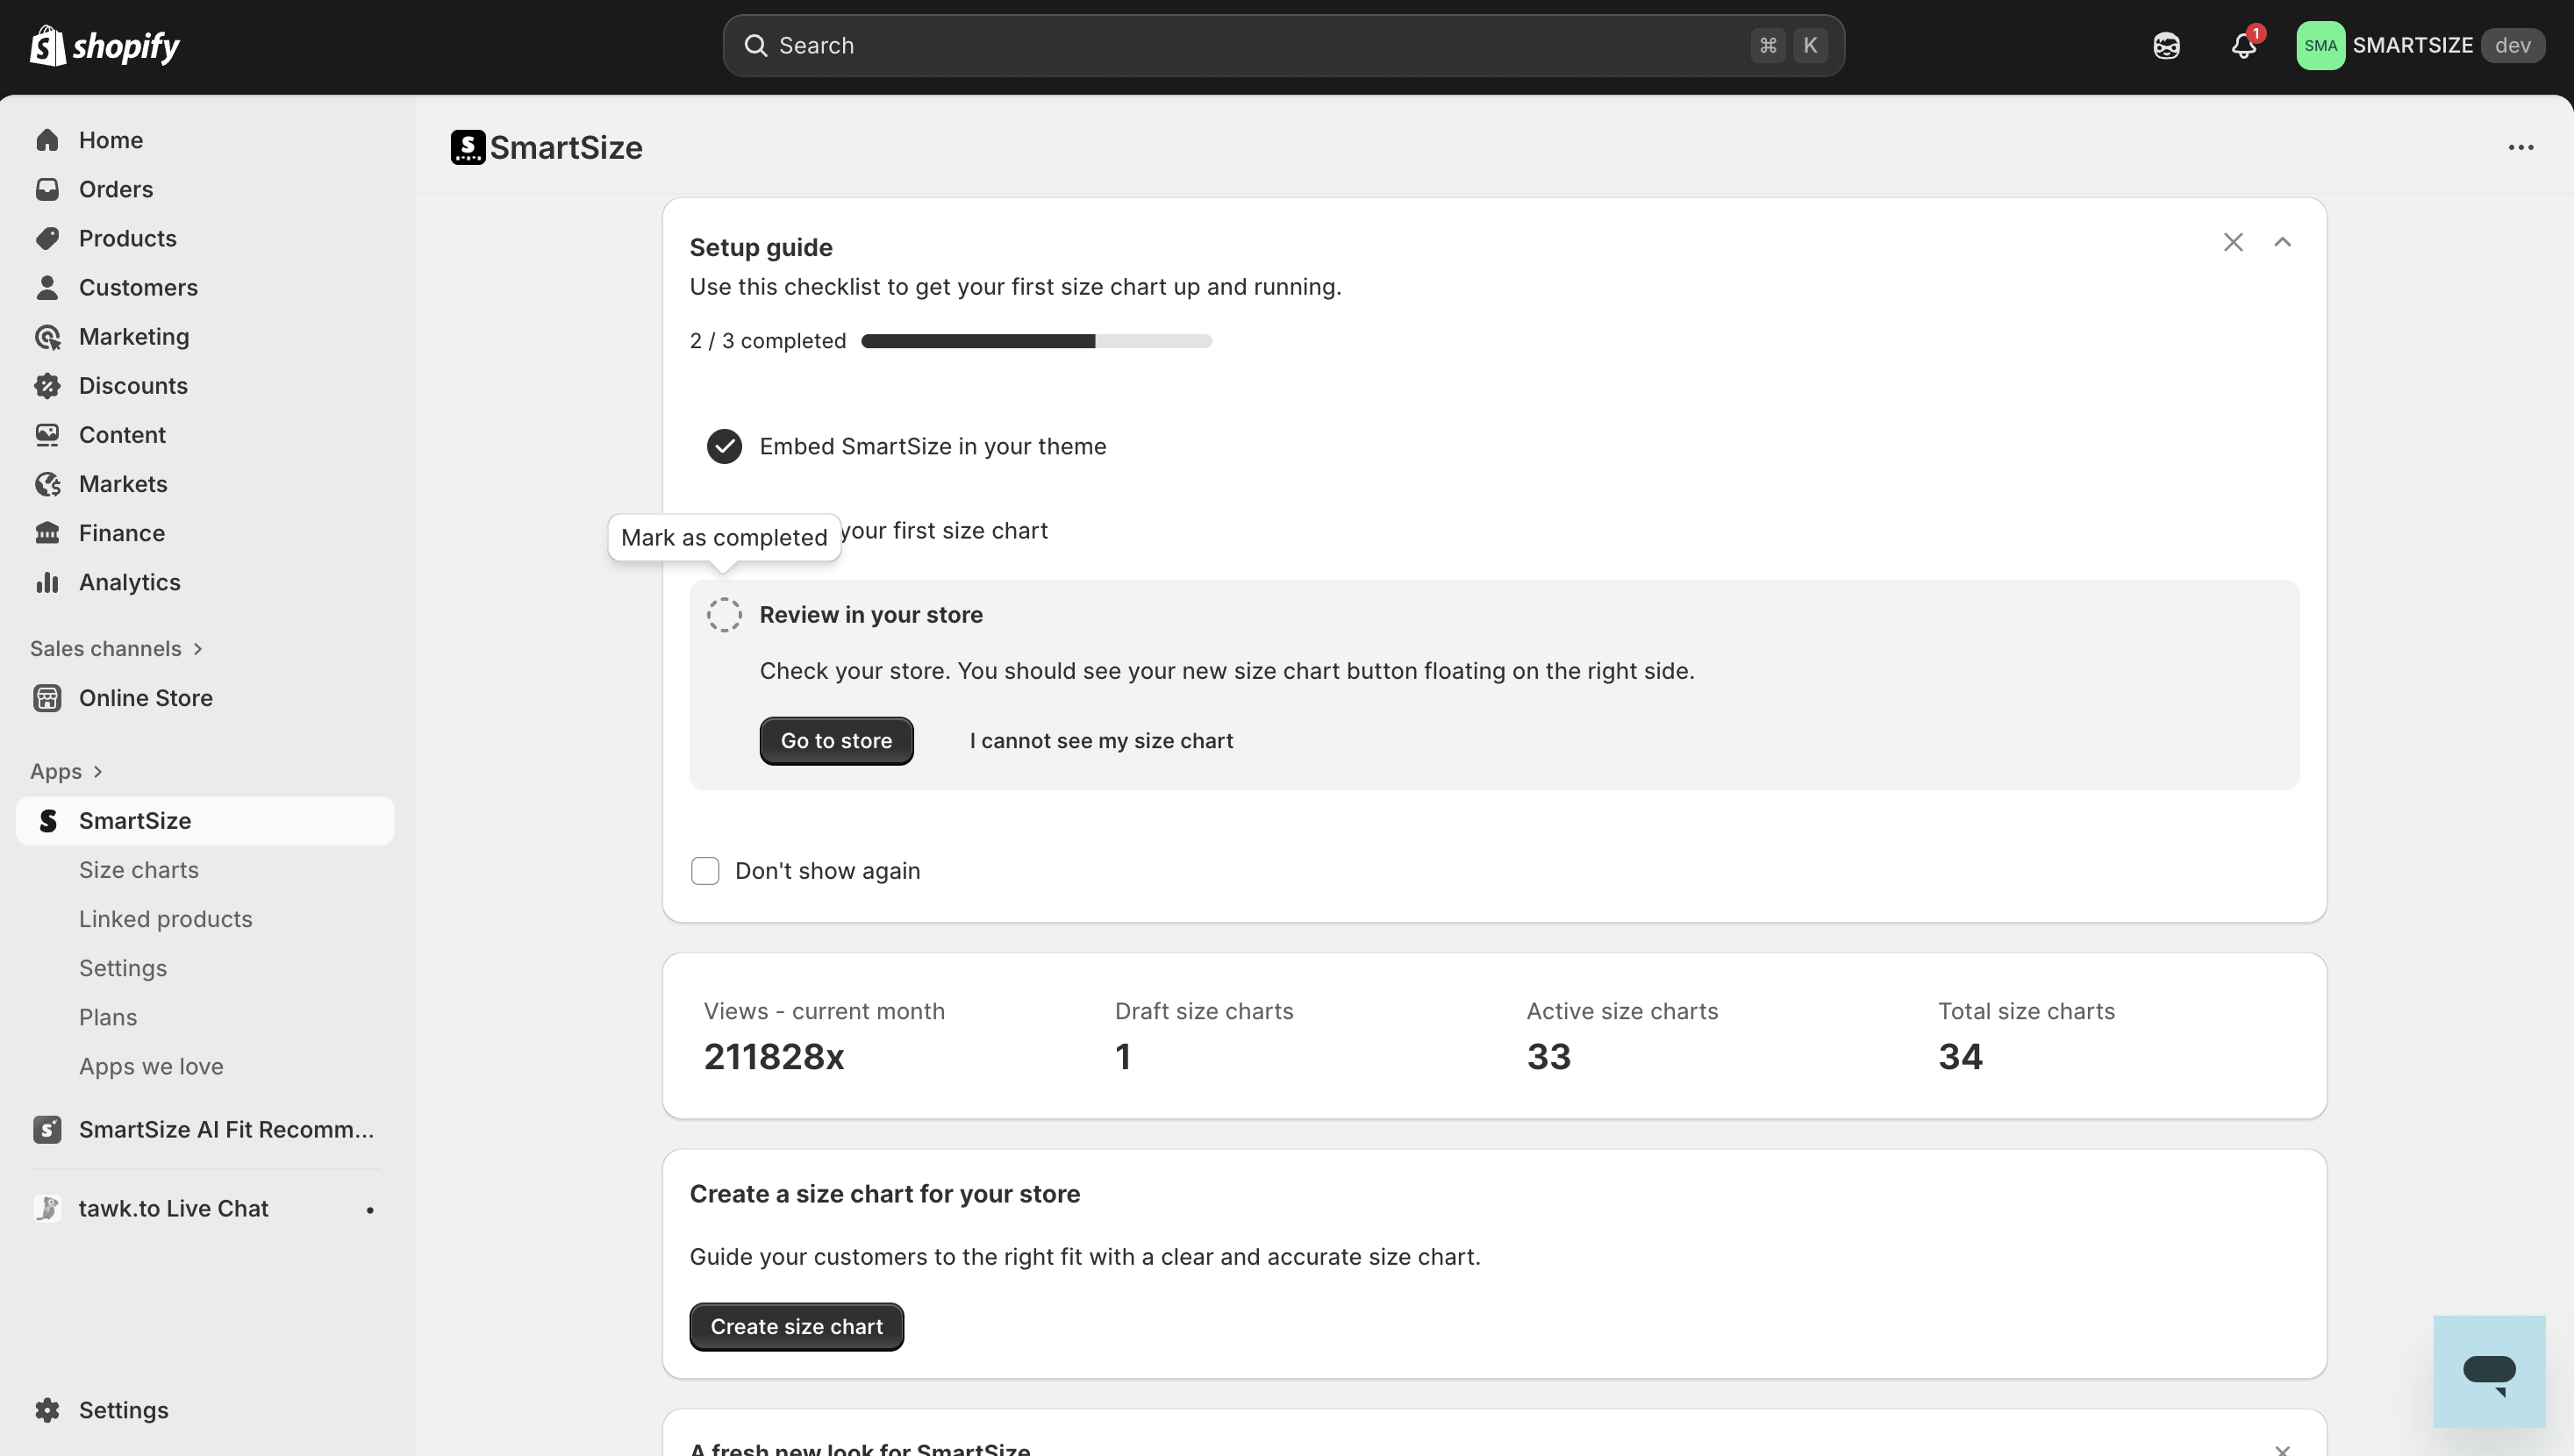This screenshot has height=1456, width=2574.
Task: Click I cannot see my size chart
Action: click(x=1101, y=741)
